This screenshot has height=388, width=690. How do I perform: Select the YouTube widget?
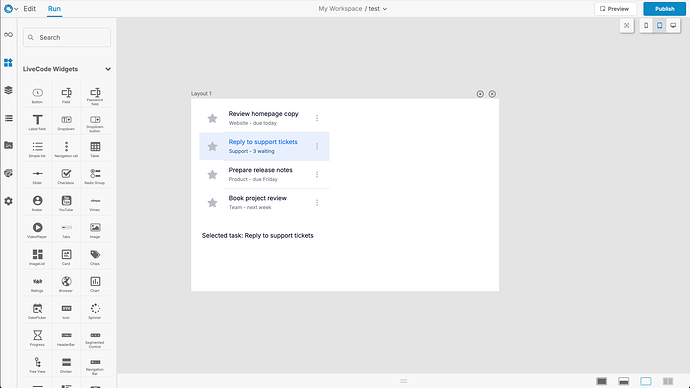point(66,203)
